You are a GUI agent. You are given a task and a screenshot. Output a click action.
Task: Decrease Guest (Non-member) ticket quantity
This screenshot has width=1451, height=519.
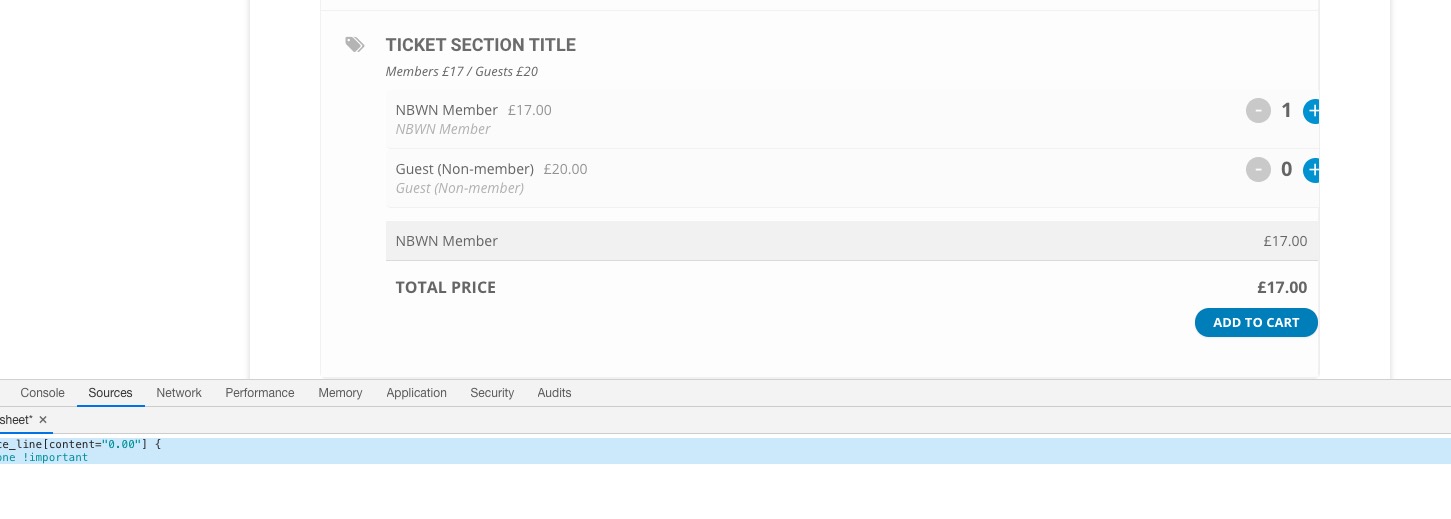(x=1258, y=170)
